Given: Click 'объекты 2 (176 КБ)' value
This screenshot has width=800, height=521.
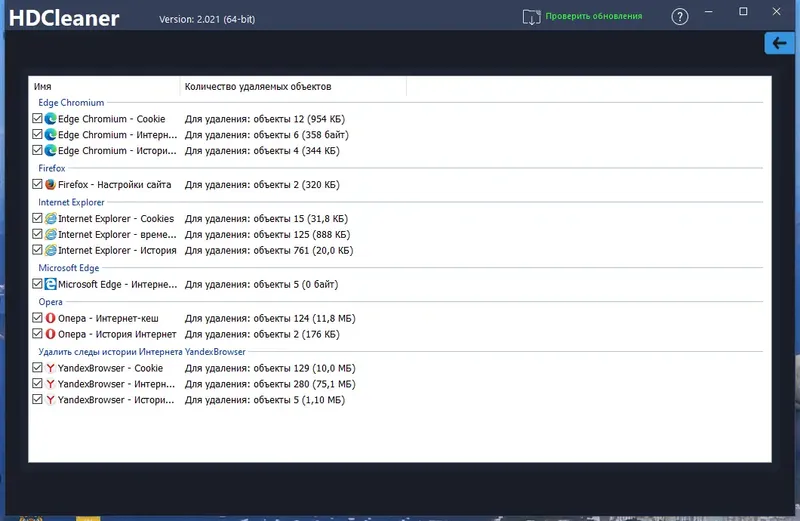Looking at the screenshot, I should coord(296,334).
